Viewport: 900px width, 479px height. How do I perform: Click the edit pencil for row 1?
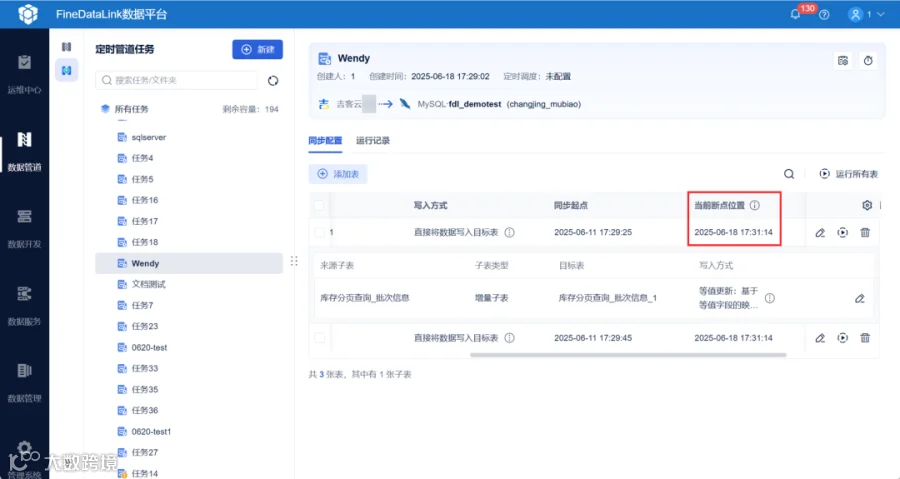pos(820,232)
